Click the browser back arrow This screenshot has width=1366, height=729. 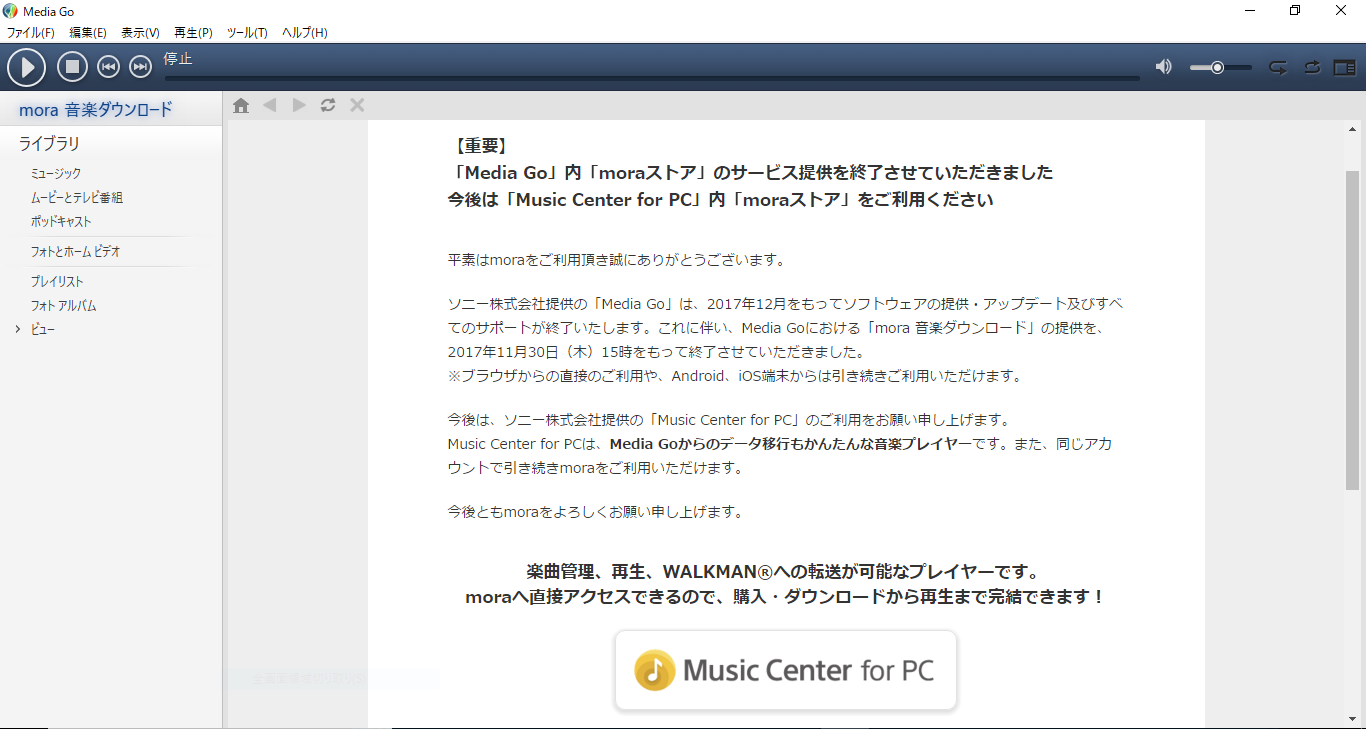(x=269, y=105)
